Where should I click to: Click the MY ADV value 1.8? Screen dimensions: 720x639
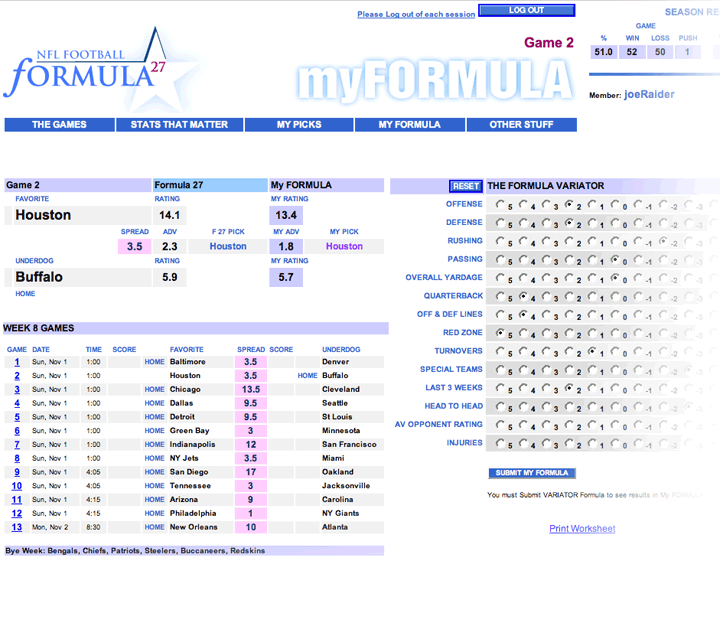tap(286, 247)
